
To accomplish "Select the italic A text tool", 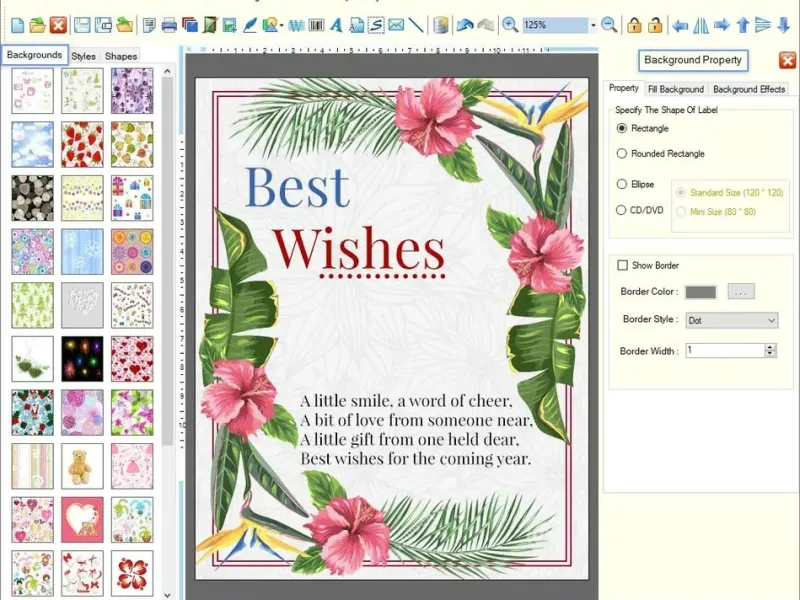I will coord(336,24).
